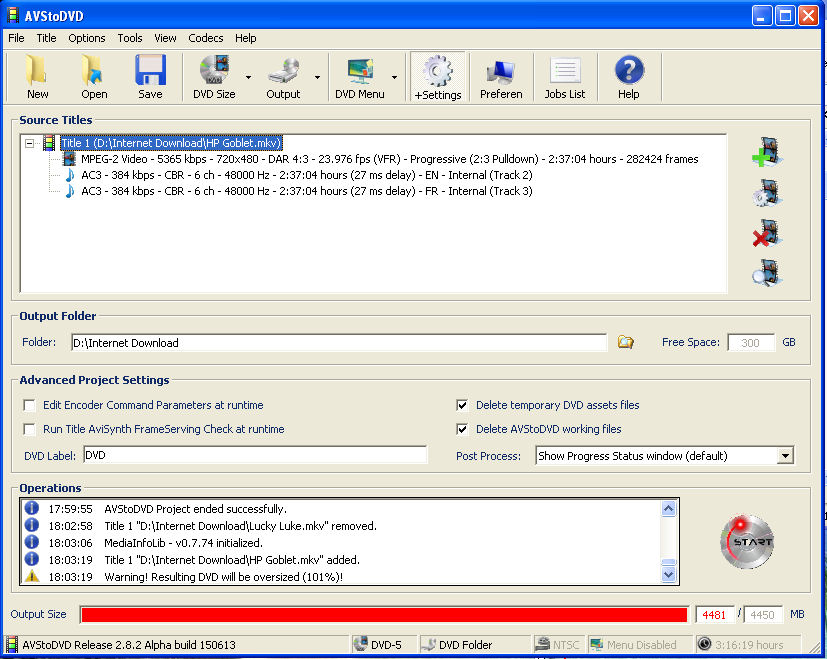Click the Help question mark icon
This screenshot has width=827, height=659.
coord(629,77)
